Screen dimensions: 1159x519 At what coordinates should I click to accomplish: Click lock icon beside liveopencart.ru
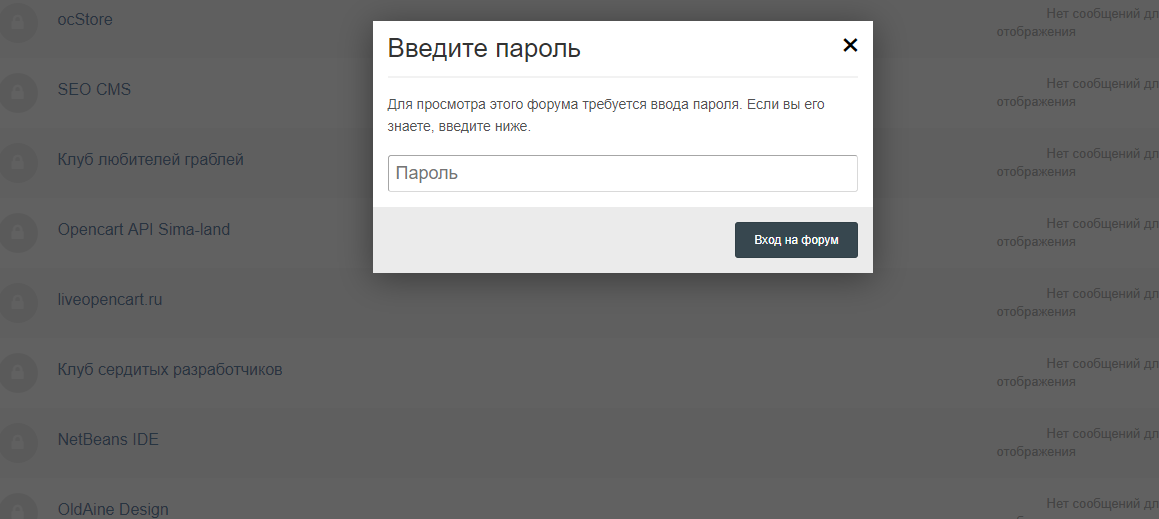click(x=18, y=303)
